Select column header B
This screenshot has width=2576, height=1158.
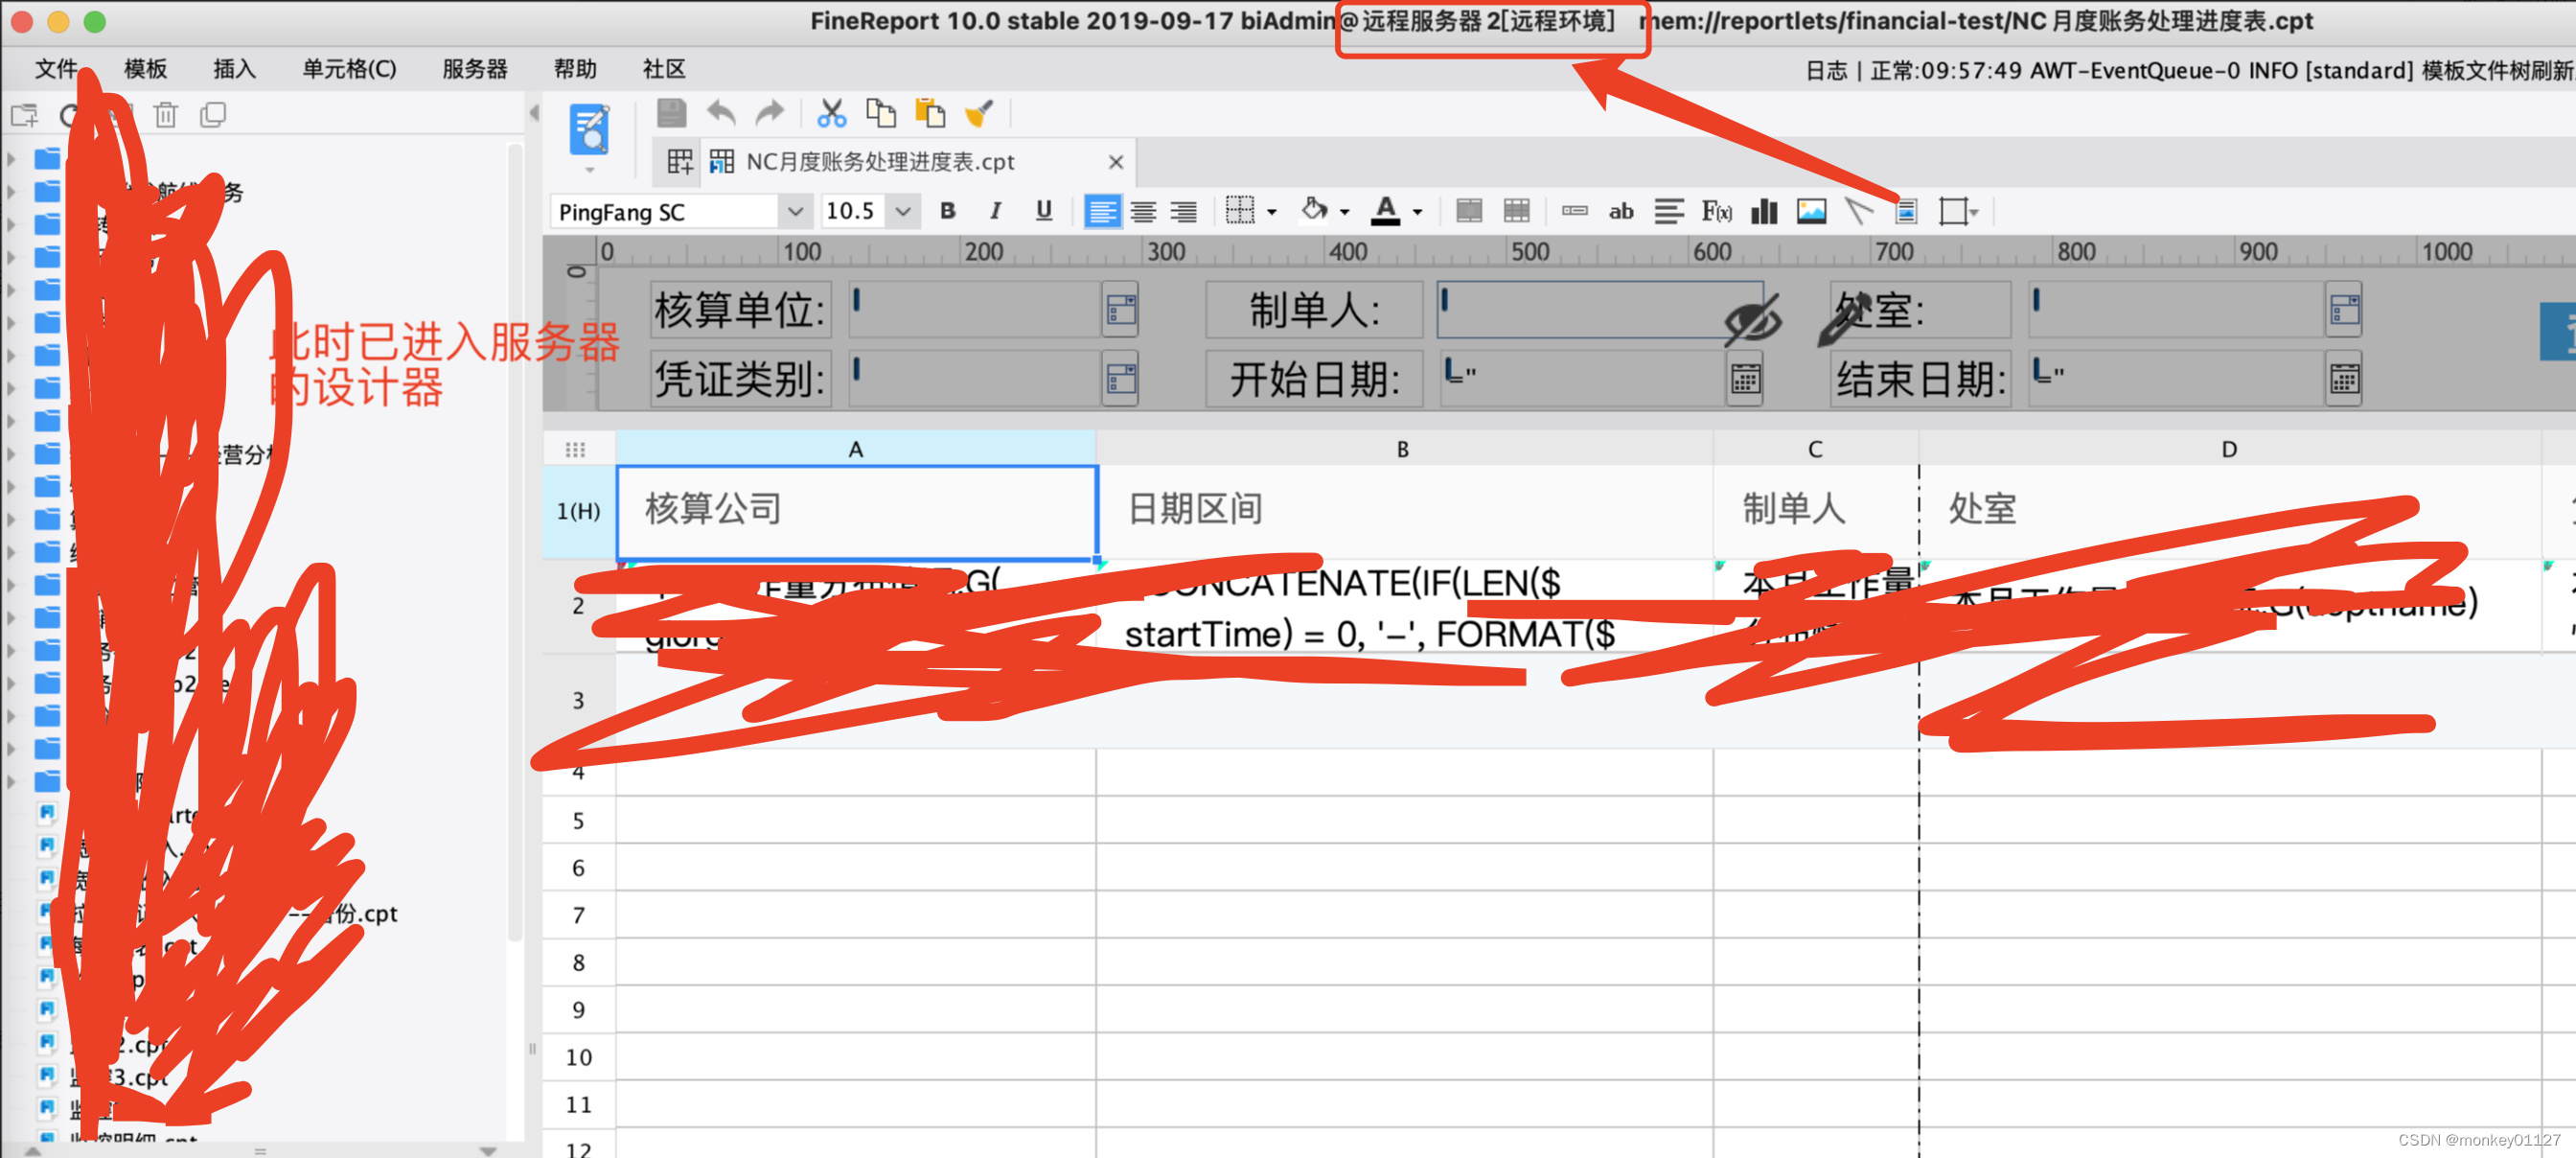(x=1403, y=449)
